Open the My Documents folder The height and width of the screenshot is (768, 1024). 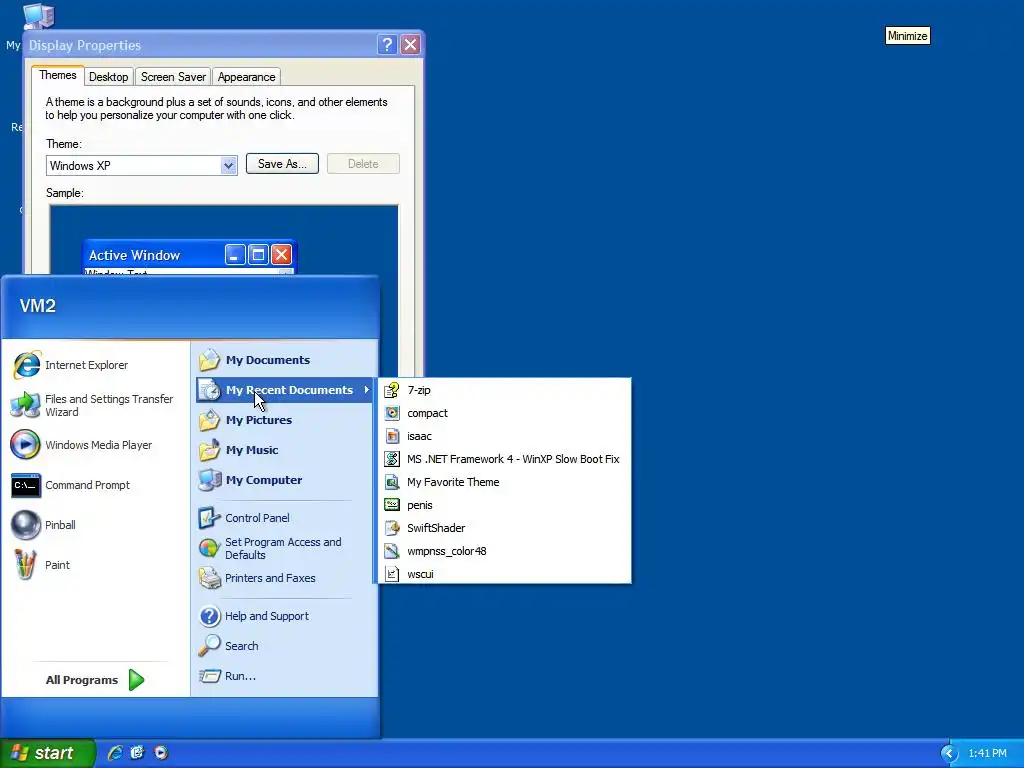point(285,360)
